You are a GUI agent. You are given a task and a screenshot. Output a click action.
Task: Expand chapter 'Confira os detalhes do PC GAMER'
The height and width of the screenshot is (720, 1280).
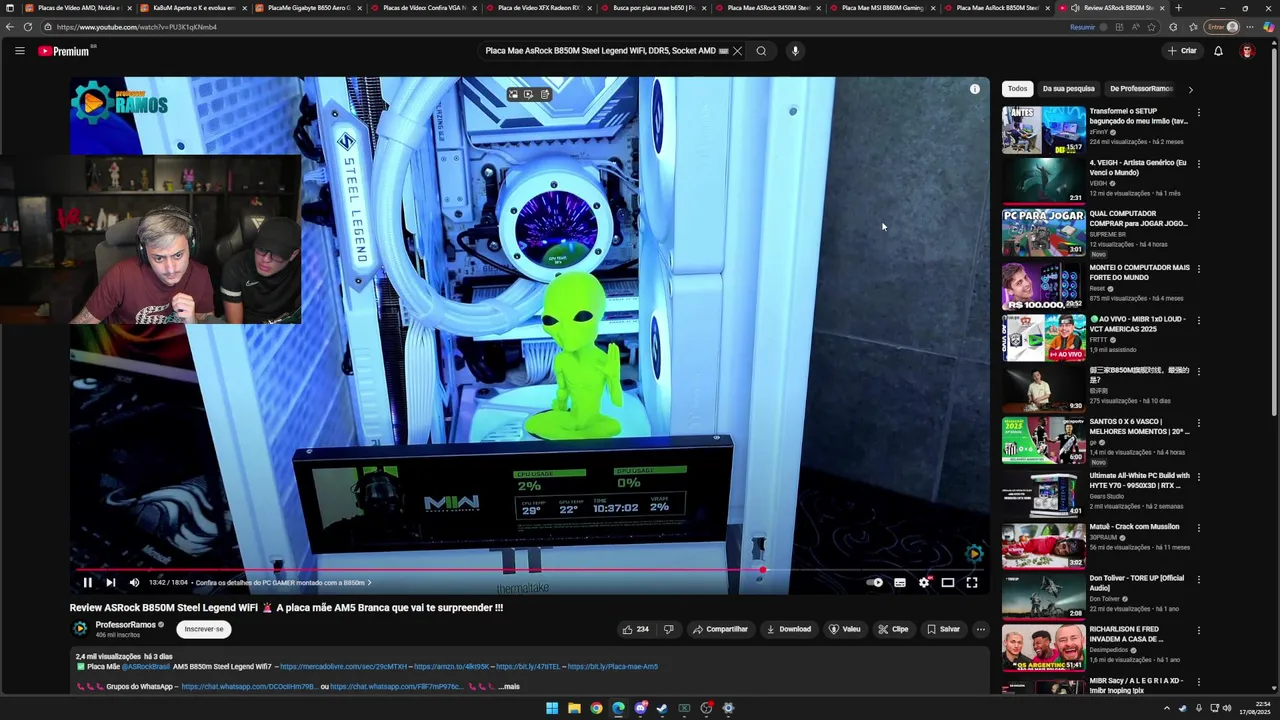tap(283, 582)
